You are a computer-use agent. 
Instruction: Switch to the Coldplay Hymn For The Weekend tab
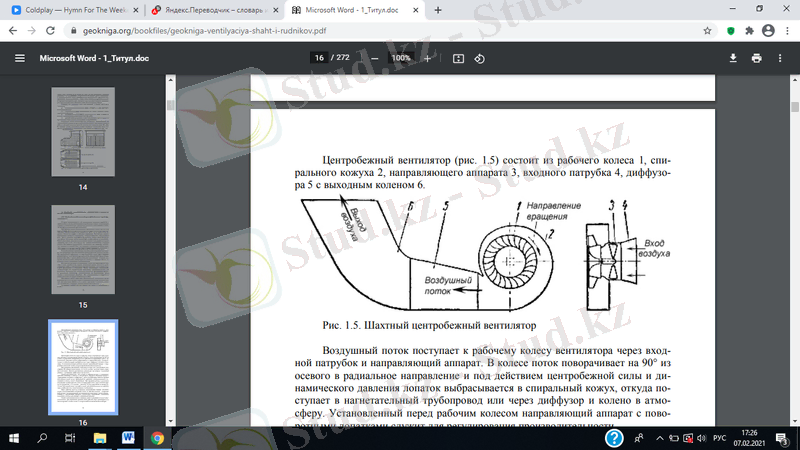click(70, 10)
